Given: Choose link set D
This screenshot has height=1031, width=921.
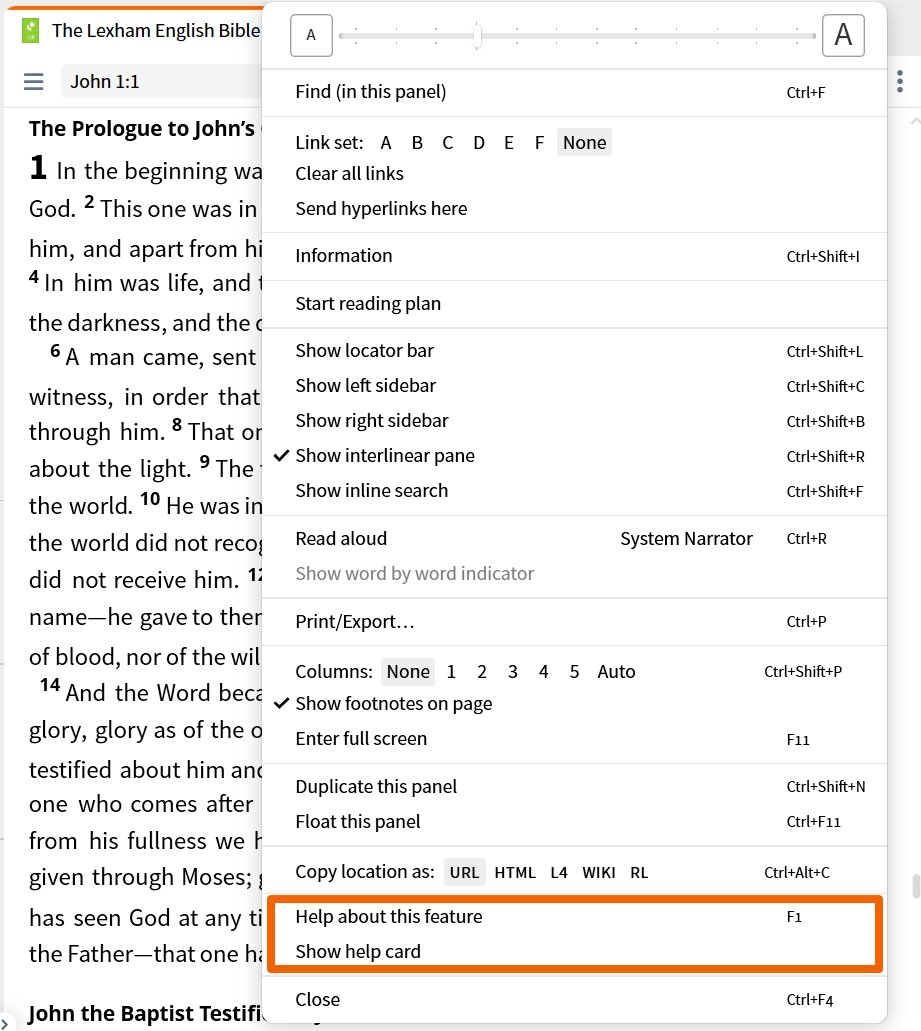Looking at the screenshot, I should (479, 143).
